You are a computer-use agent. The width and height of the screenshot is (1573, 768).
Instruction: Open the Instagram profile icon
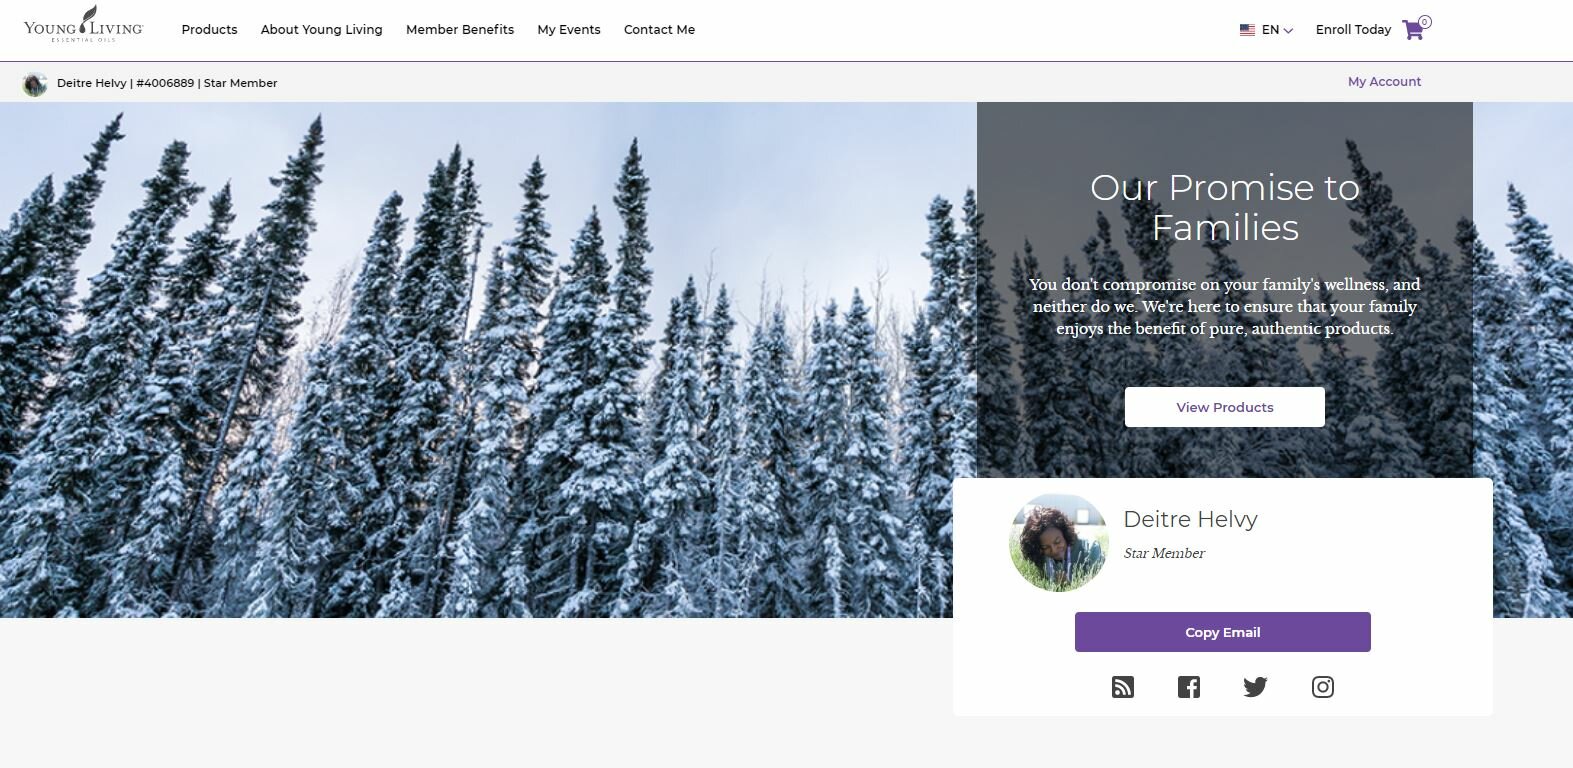(x=1323, y=687)
